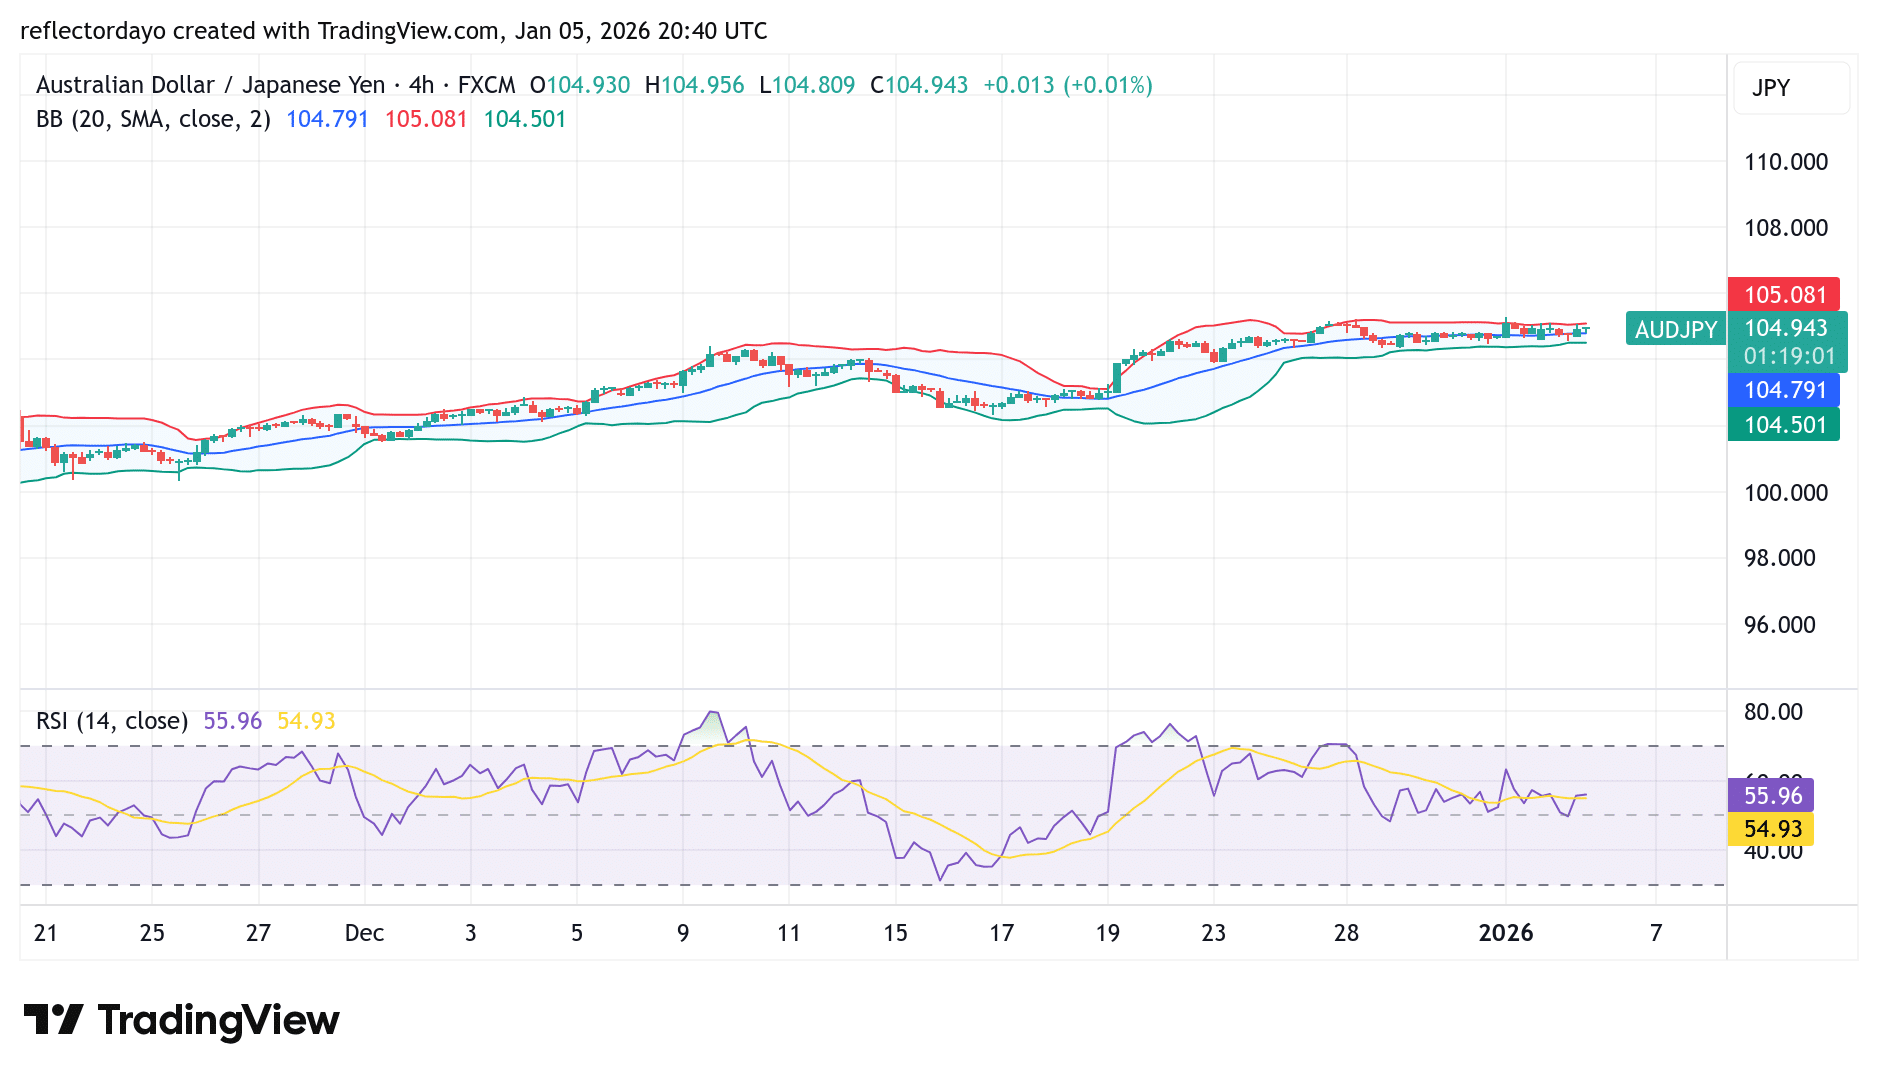
Task: Open the 4h timeframe selector
Action: 420,85
